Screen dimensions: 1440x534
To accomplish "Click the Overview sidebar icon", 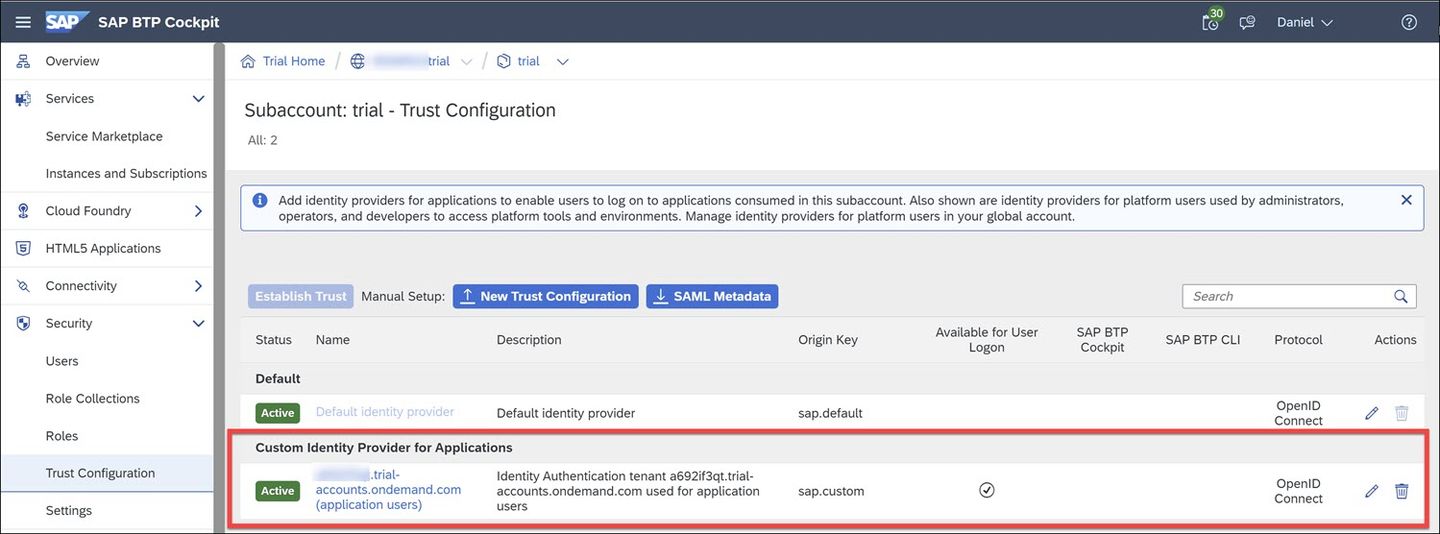I will coord(23,61).
